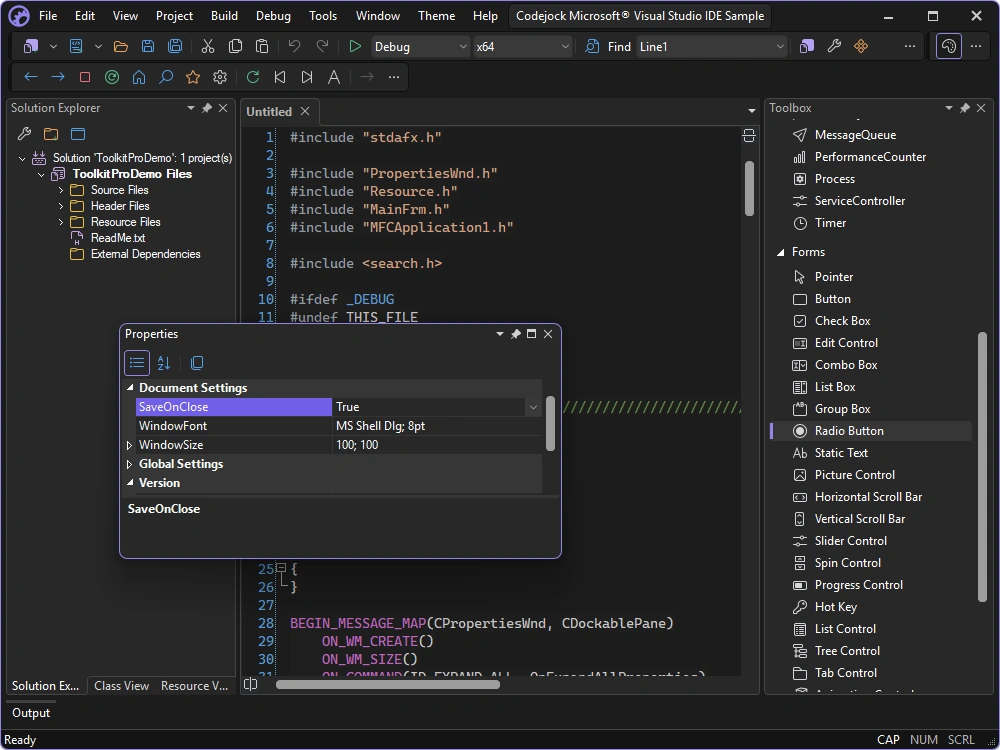Click Property Pages icon in Properties
The image size is (1000, 750).
pyautogui.click(x=197, y=363)
